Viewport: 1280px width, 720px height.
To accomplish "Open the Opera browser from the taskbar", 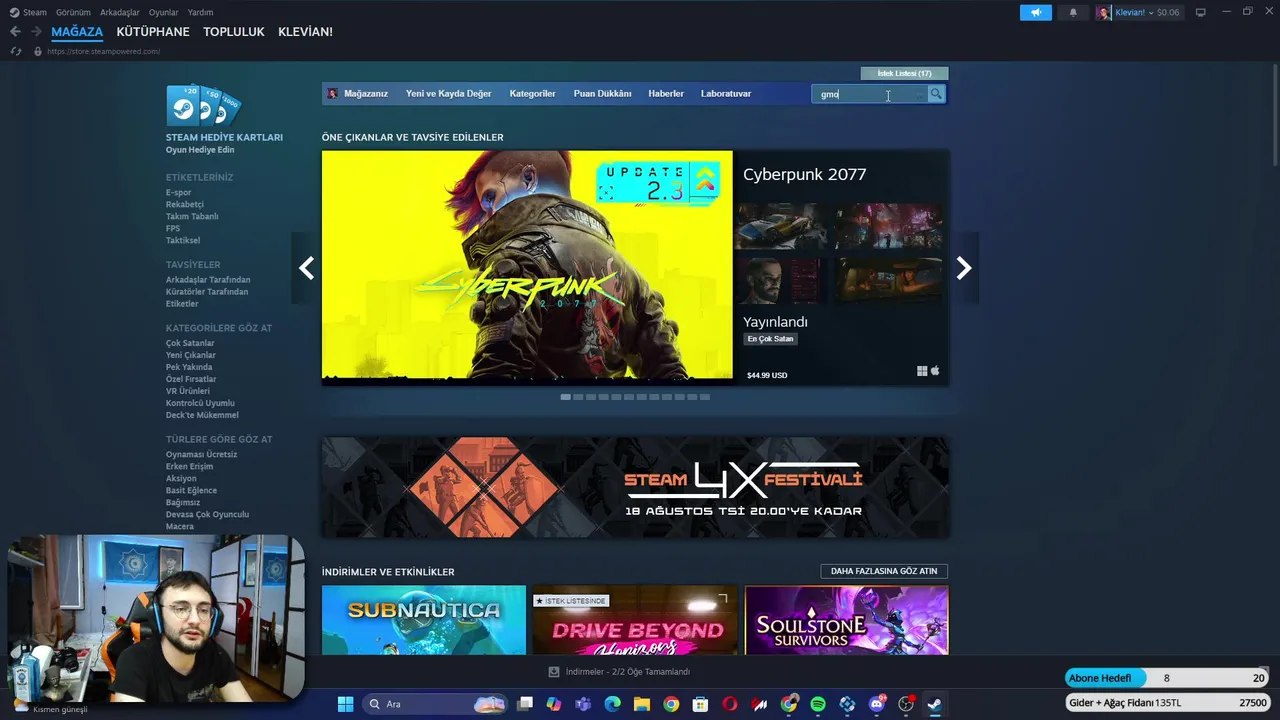I will click(730, 704).
